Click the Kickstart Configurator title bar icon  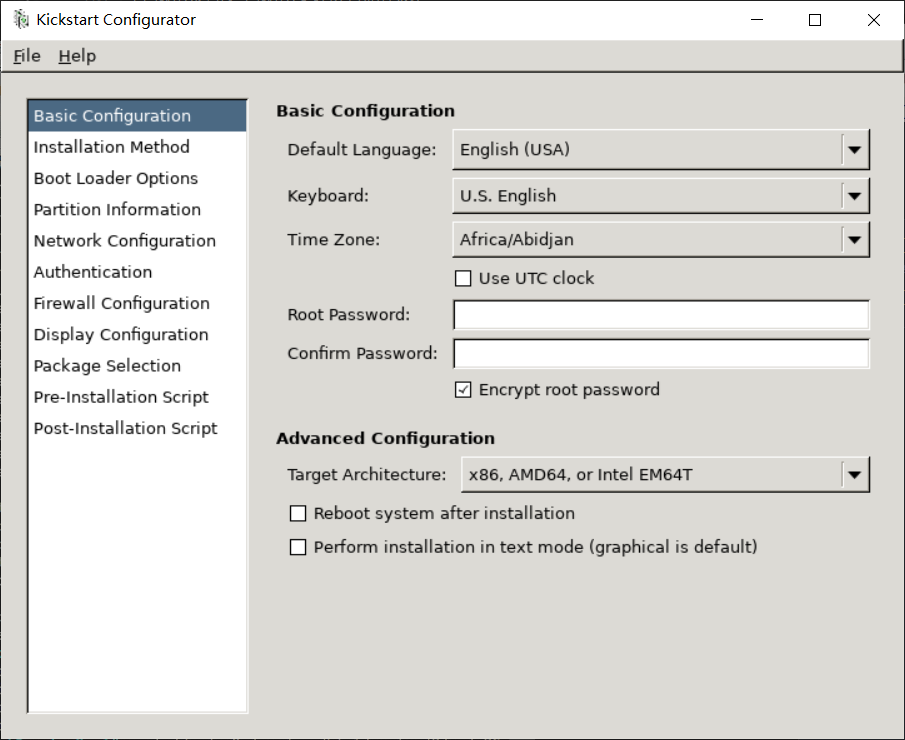[x=21, y=20]
